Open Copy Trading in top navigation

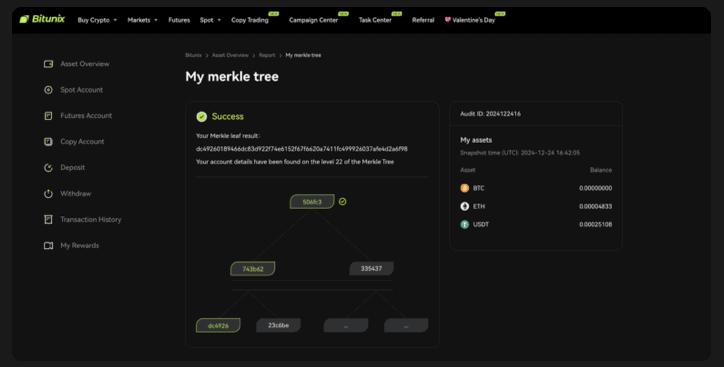click(x=250, y=20)
